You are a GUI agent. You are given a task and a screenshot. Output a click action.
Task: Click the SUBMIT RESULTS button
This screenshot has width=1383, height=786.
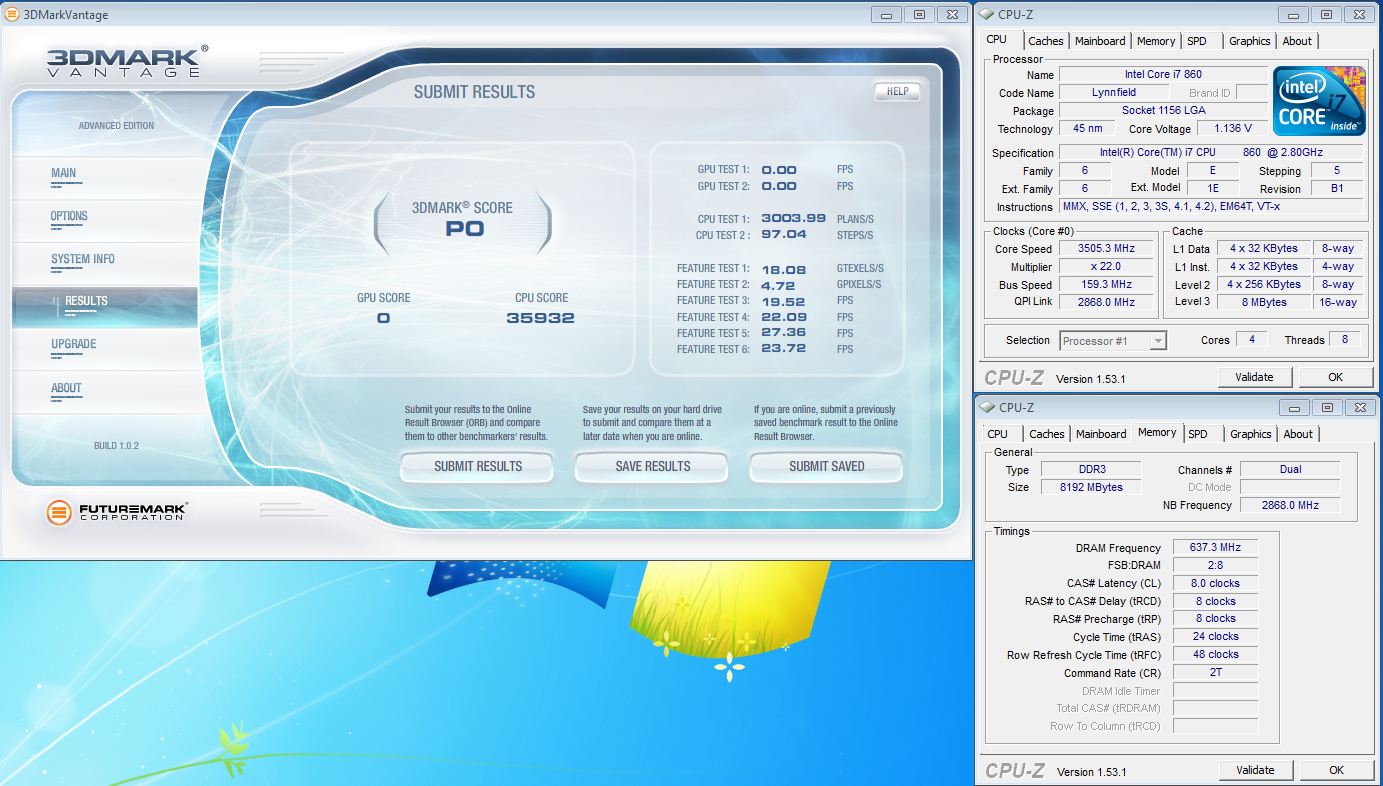pyautogui.click(x=478, y=466)
